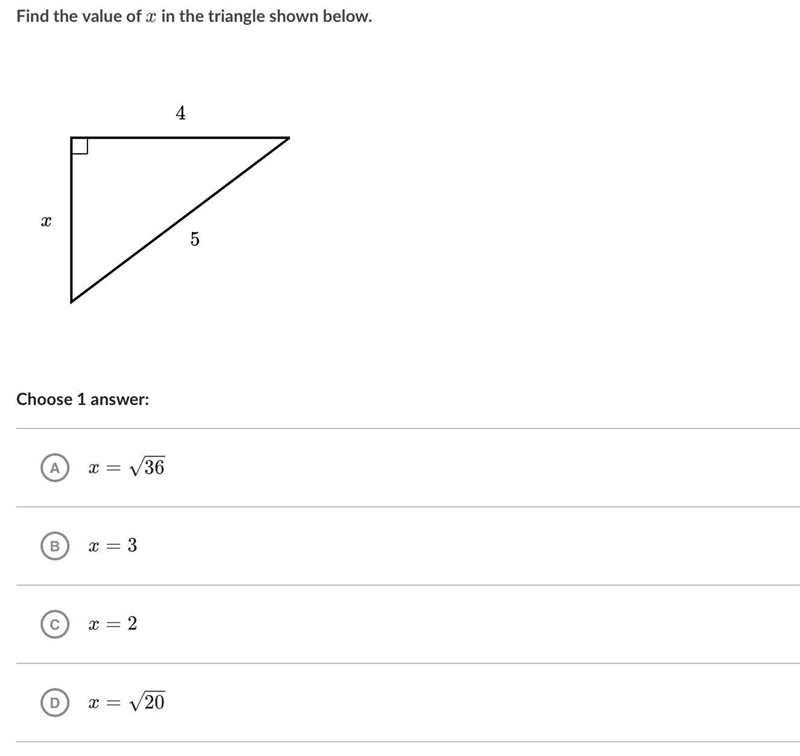
Task: Click the side label 4 above triangle
Action: point(181,113)
